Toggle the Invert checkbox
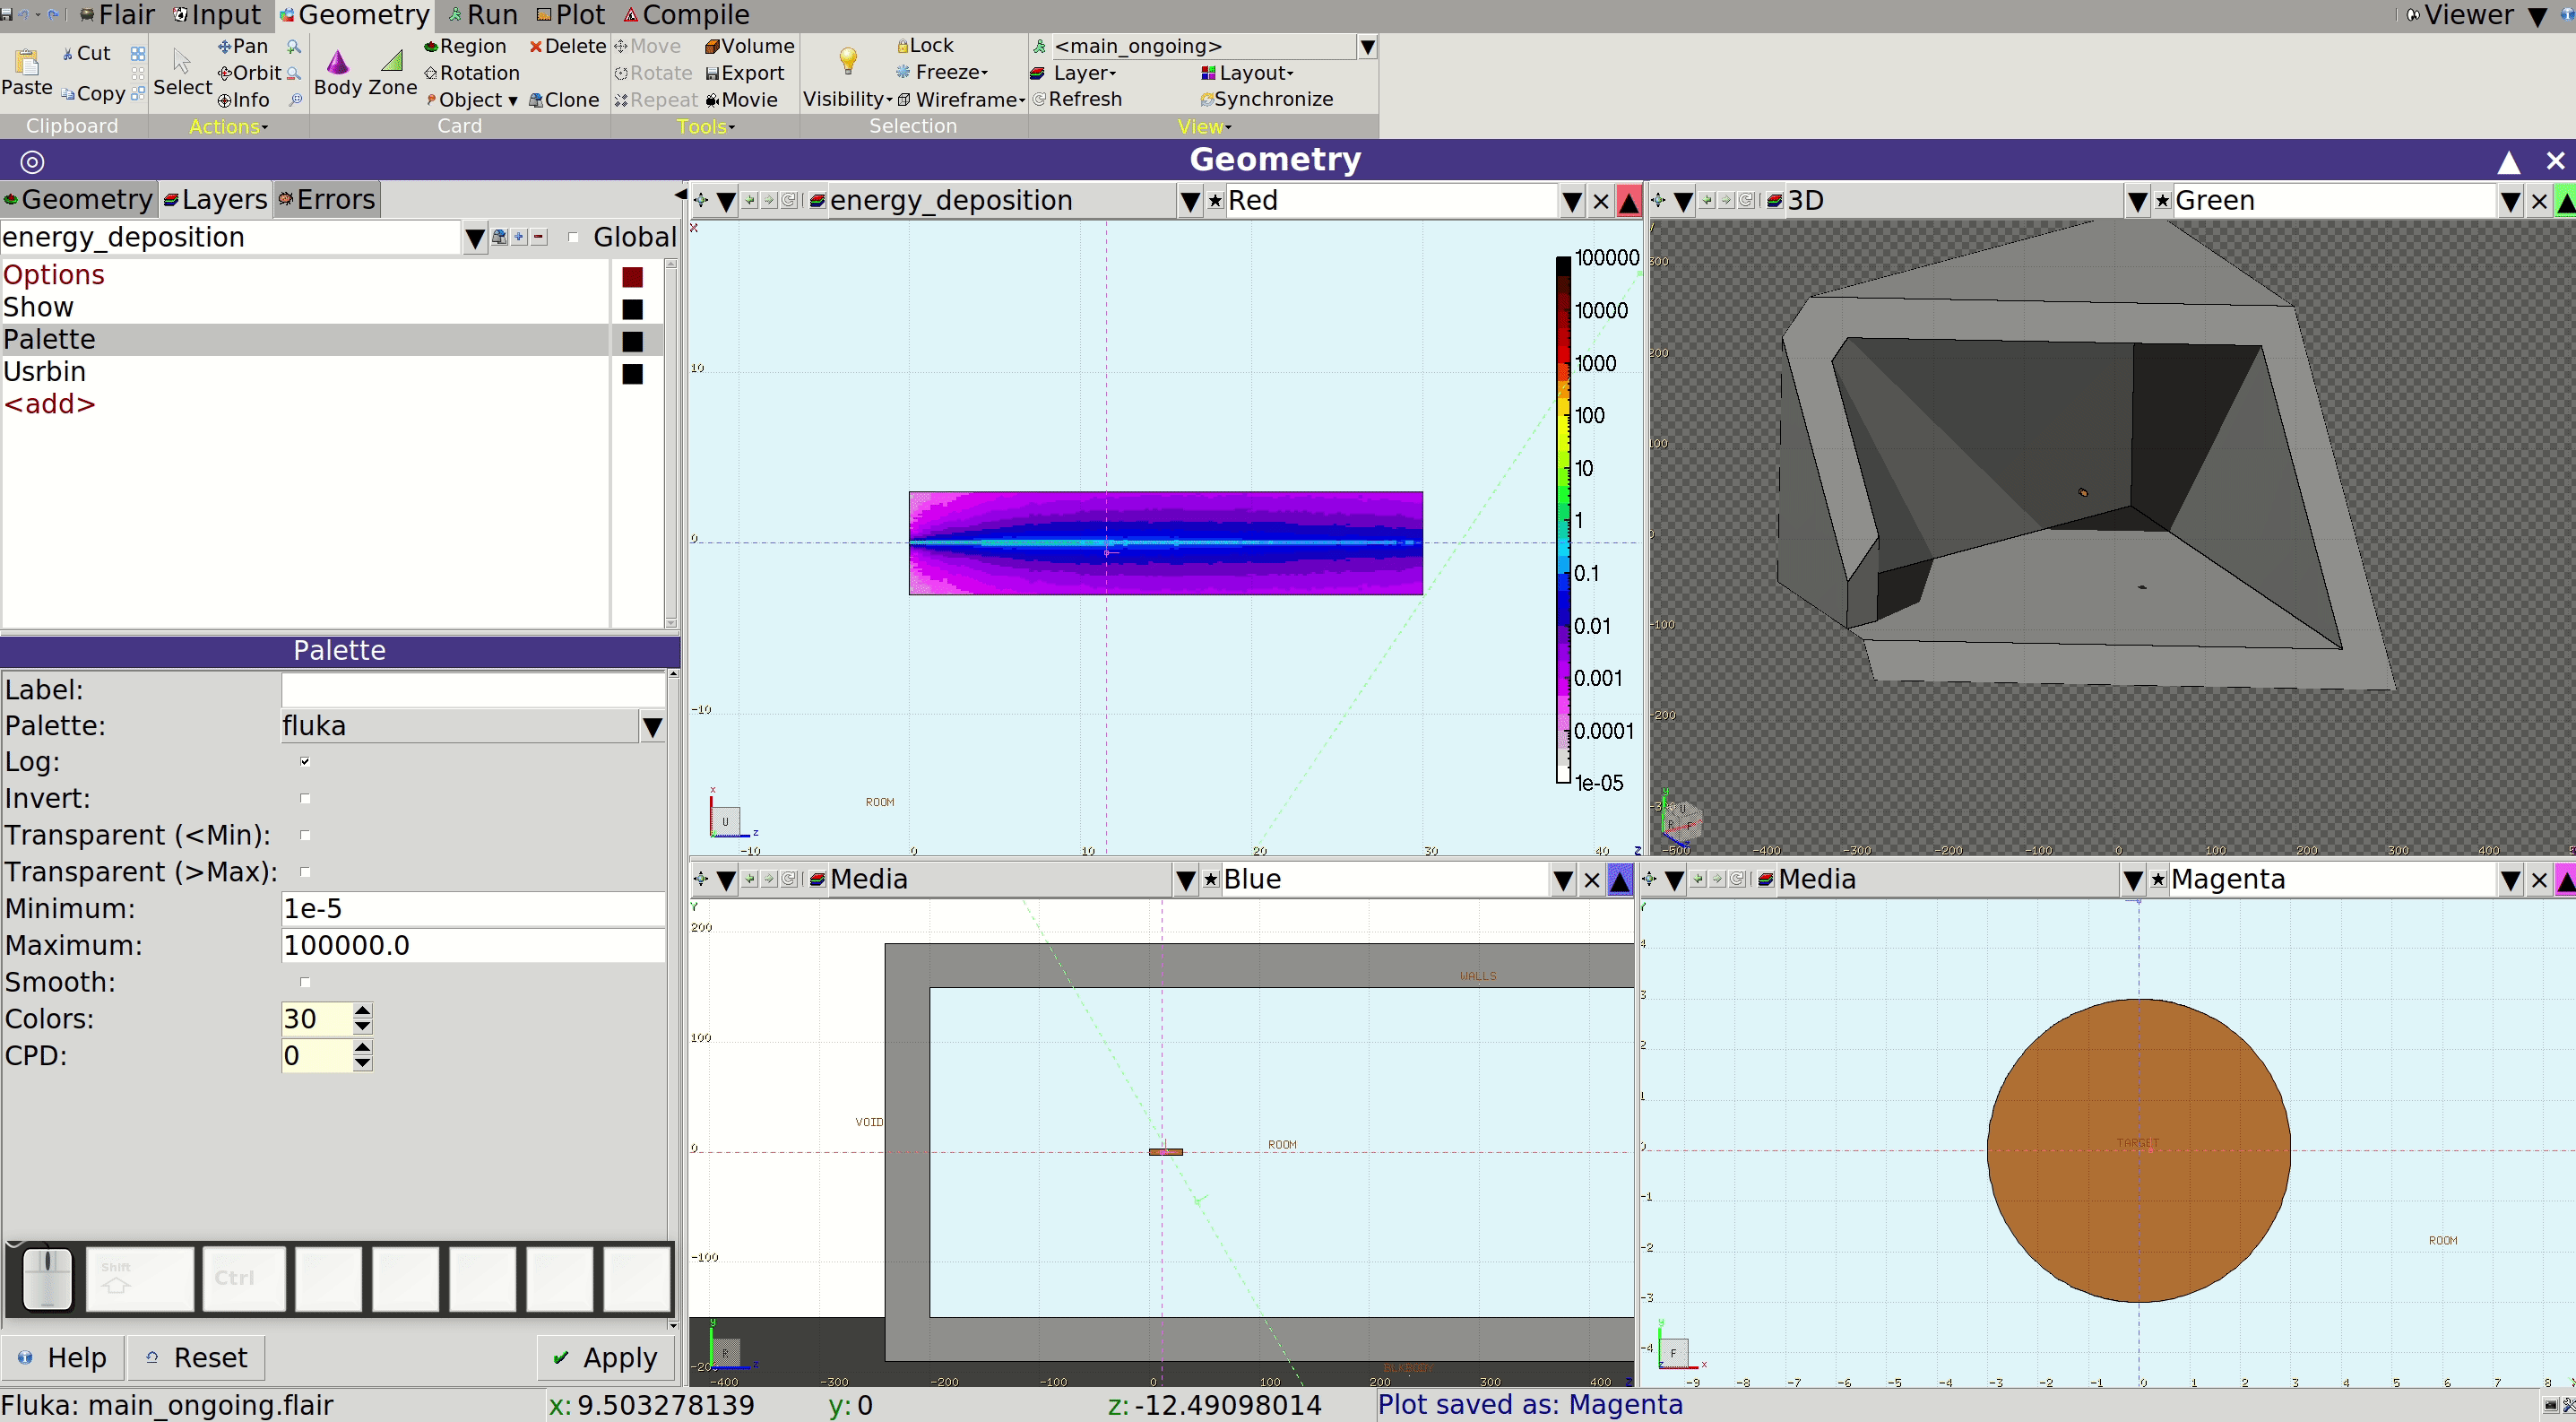The height and width of the screenshot is (1422, 2576). [305, 798]
